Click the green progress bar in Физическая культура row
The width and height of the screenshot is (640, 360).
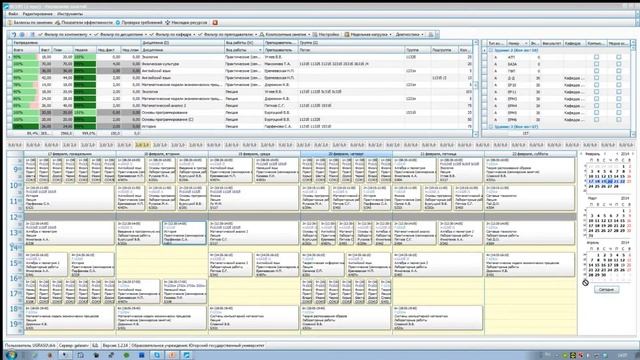pyautogui.click(x=25, y=64)
